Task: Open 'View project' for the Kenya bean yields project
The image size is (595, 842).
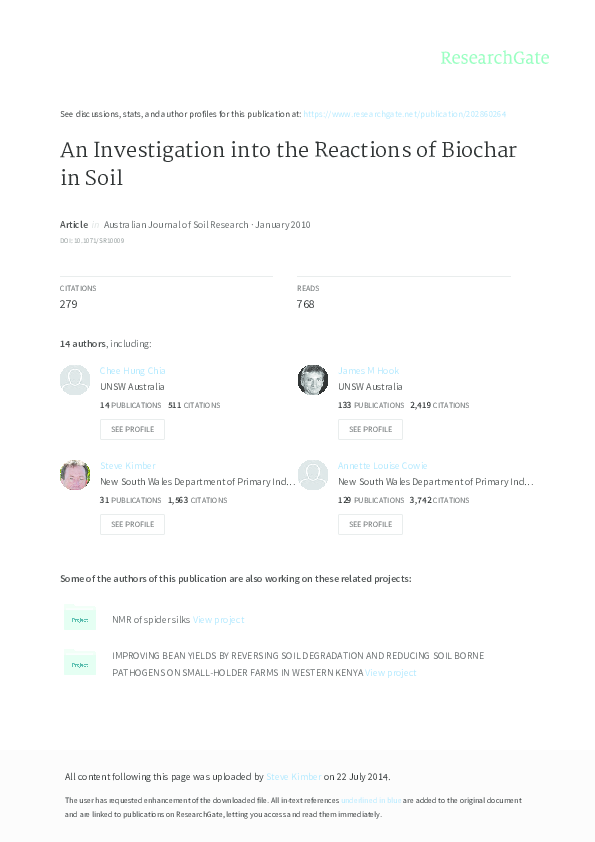Action: coord(391,672)
